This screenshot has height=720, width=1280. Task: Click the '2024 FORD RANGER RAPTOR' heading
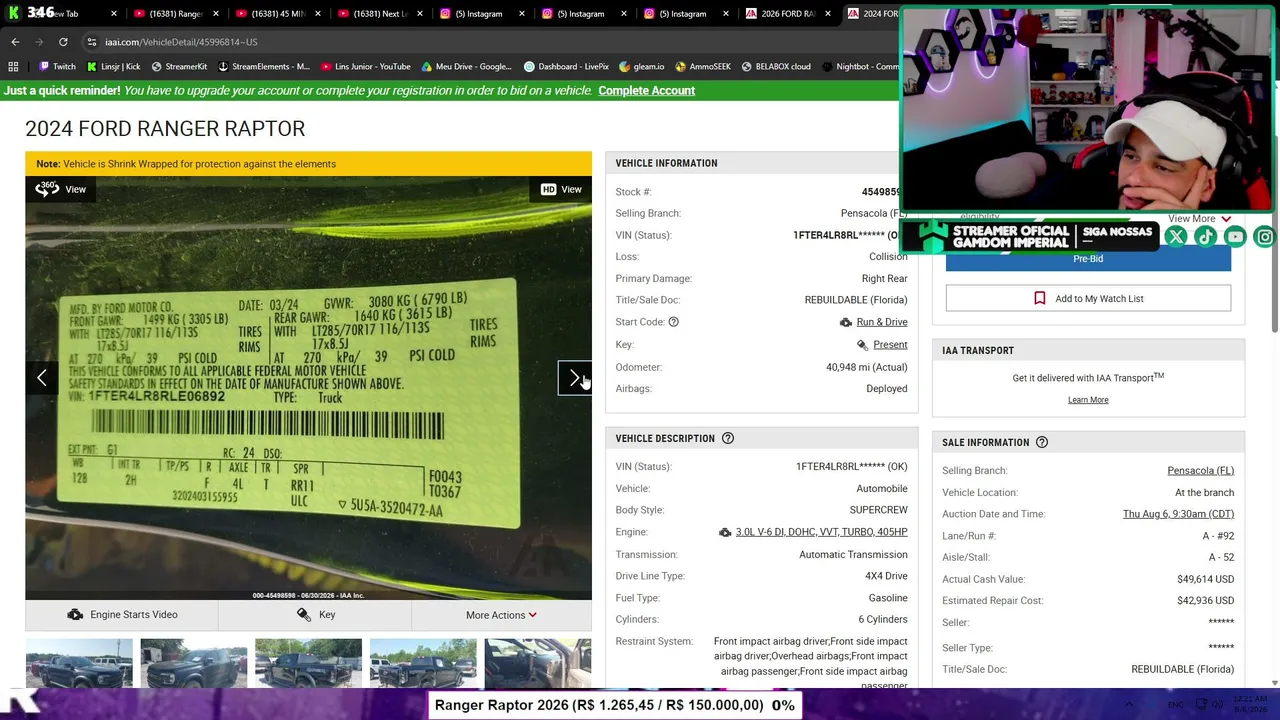pyautogui.click(x=165, y=129)
